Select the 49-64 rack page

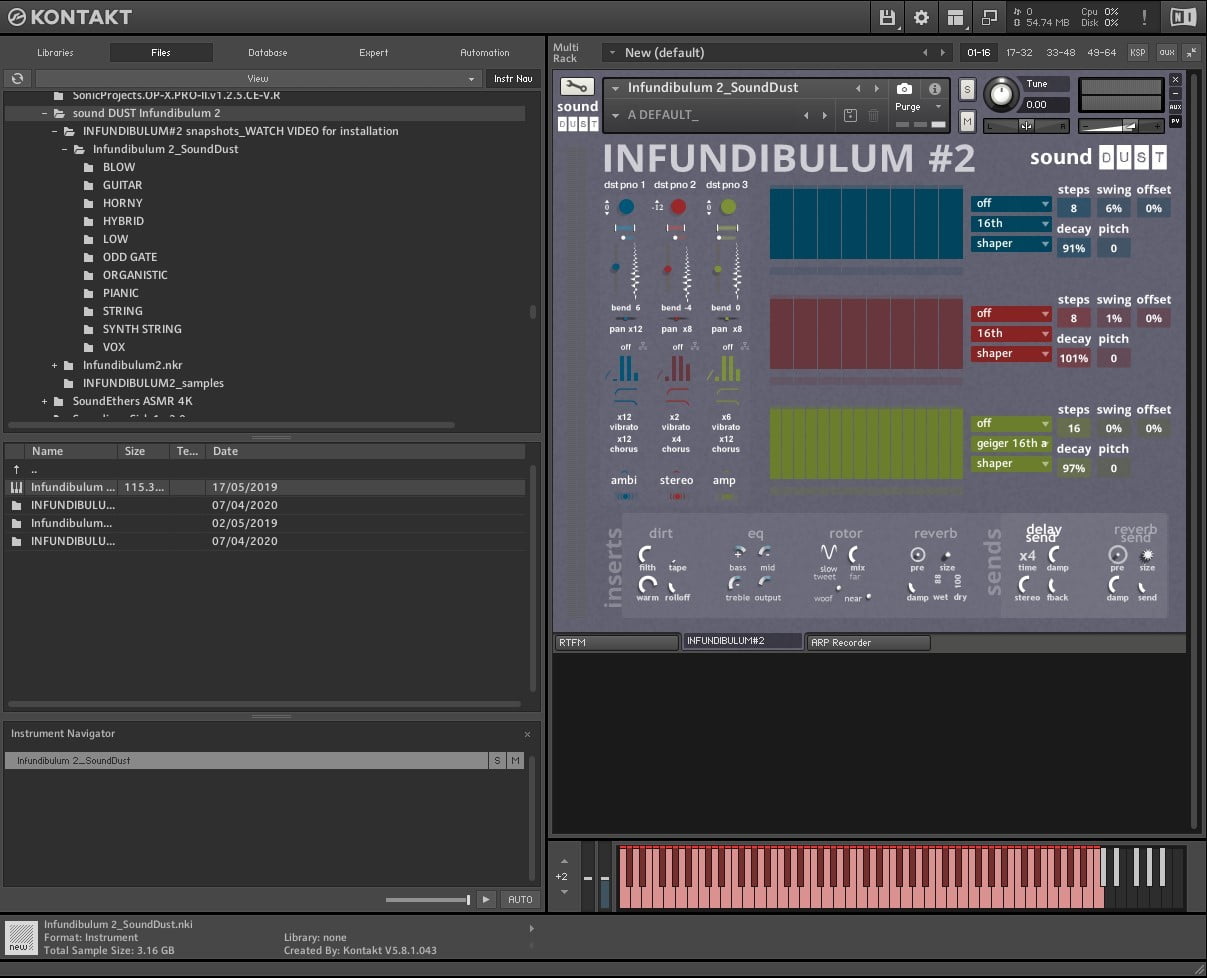(x=1102, y=52)
